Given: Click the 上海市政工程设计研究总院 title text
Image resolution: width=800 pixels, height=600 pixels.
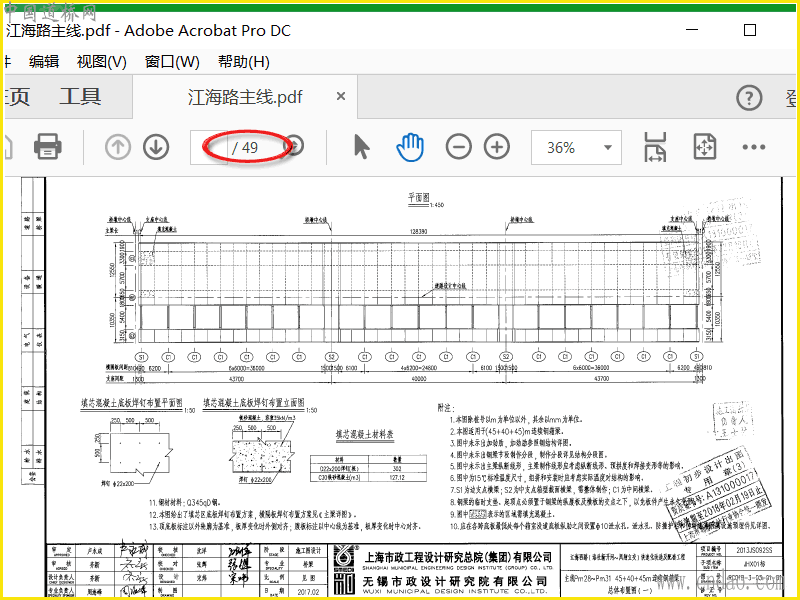Looking at the screenshot, I should [458, 557].
